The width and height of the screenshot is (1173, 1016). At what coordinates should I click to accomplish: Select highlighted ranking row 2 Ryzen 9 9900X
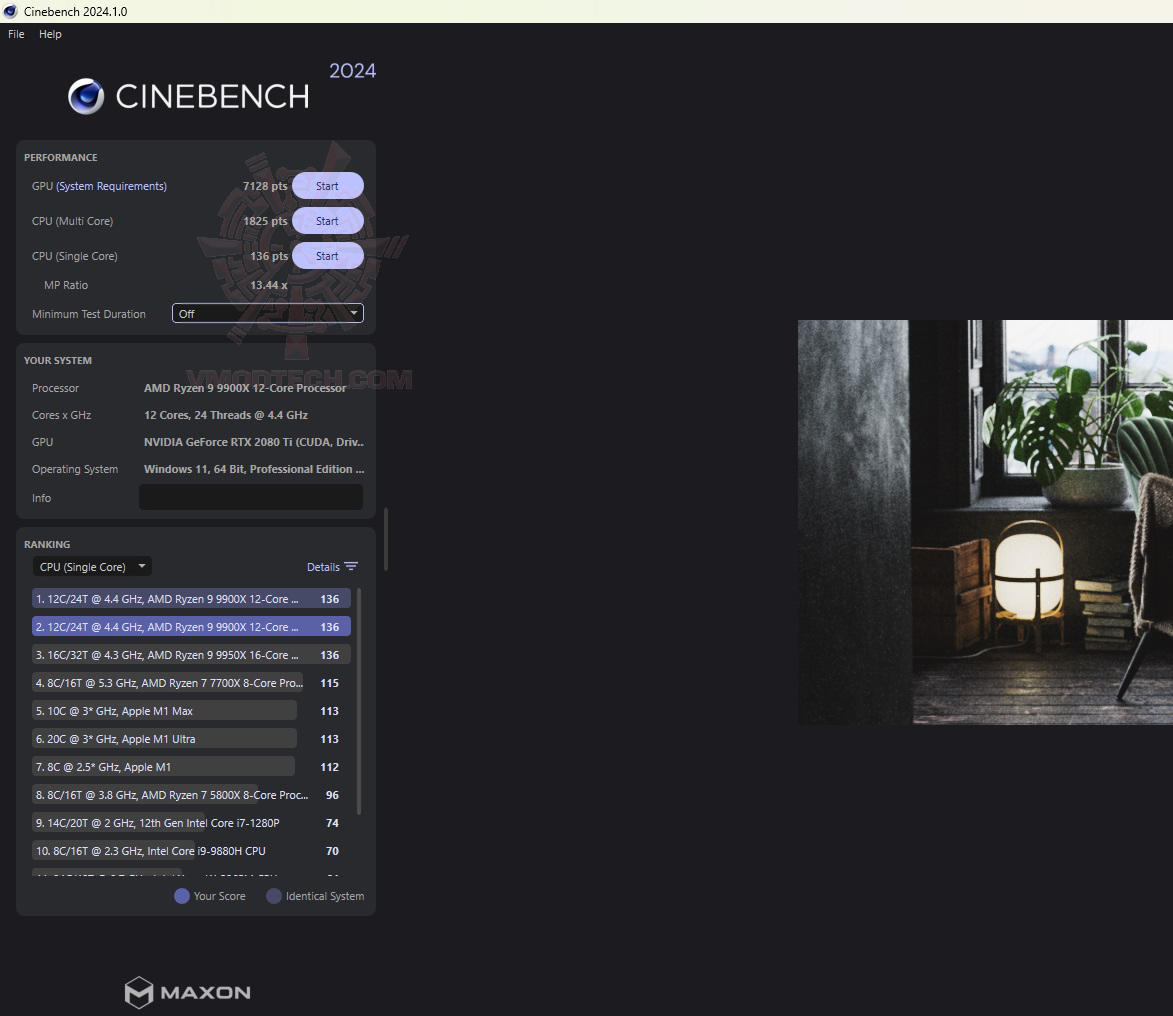[192, 627]
